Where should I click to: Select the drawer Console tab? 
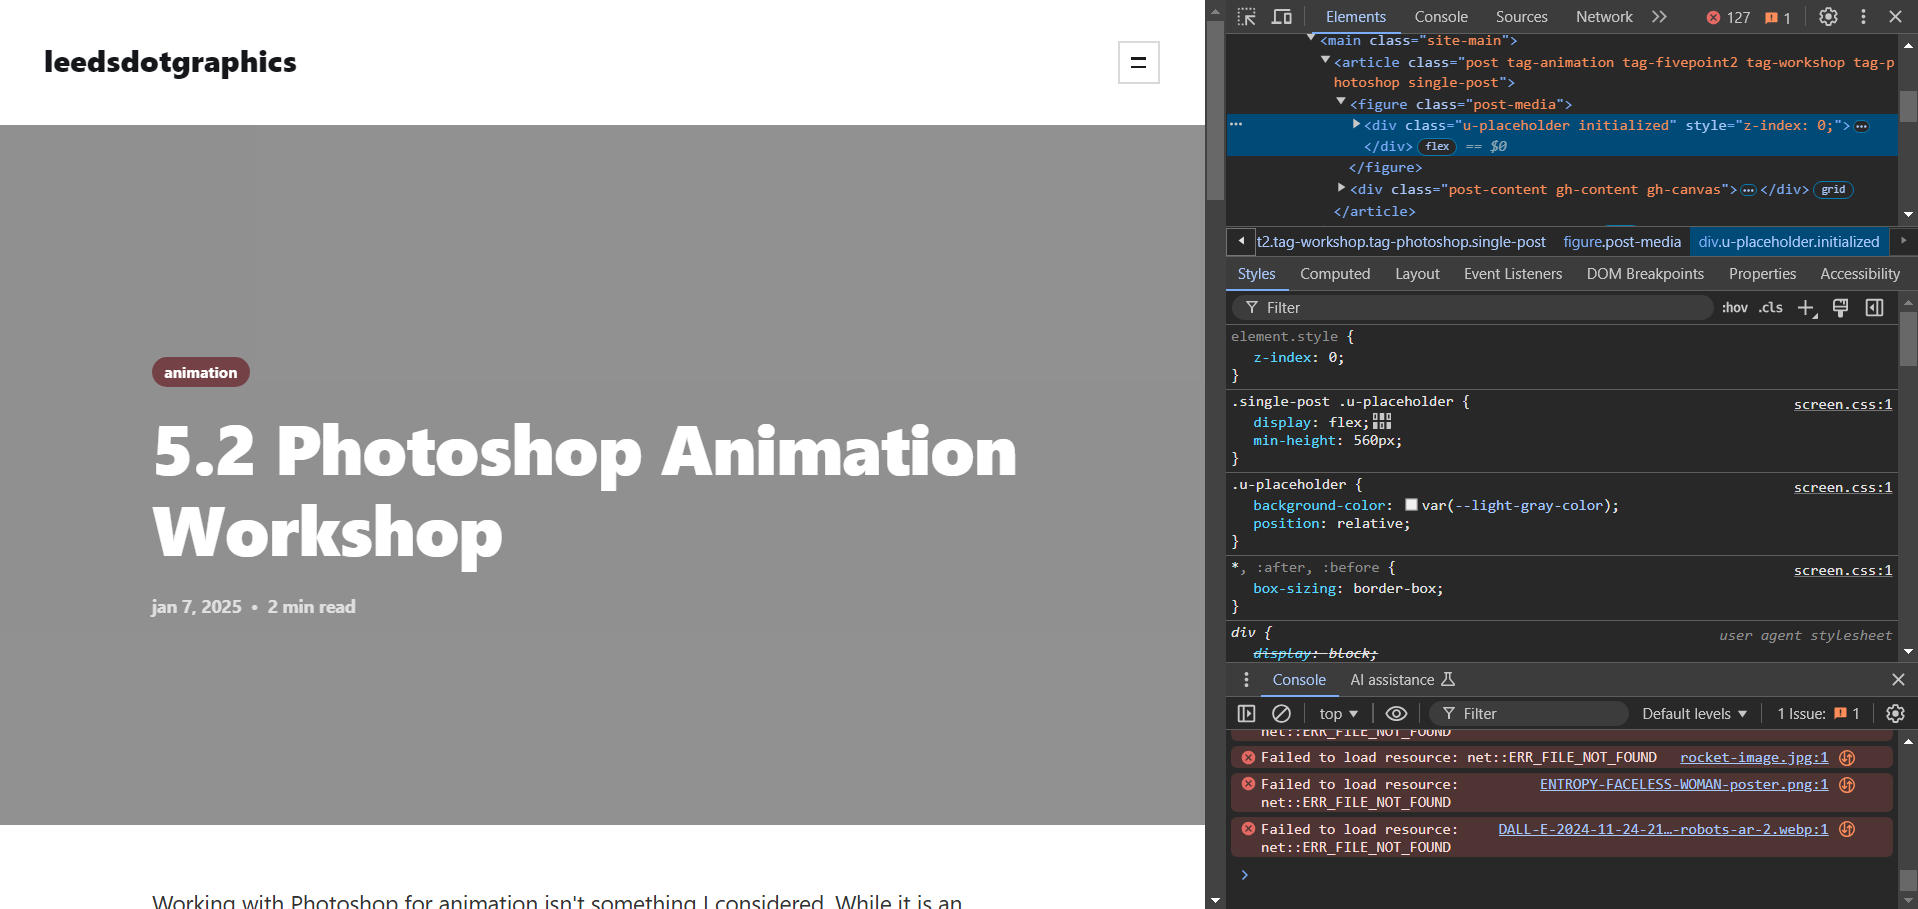tap(1299, 680)
